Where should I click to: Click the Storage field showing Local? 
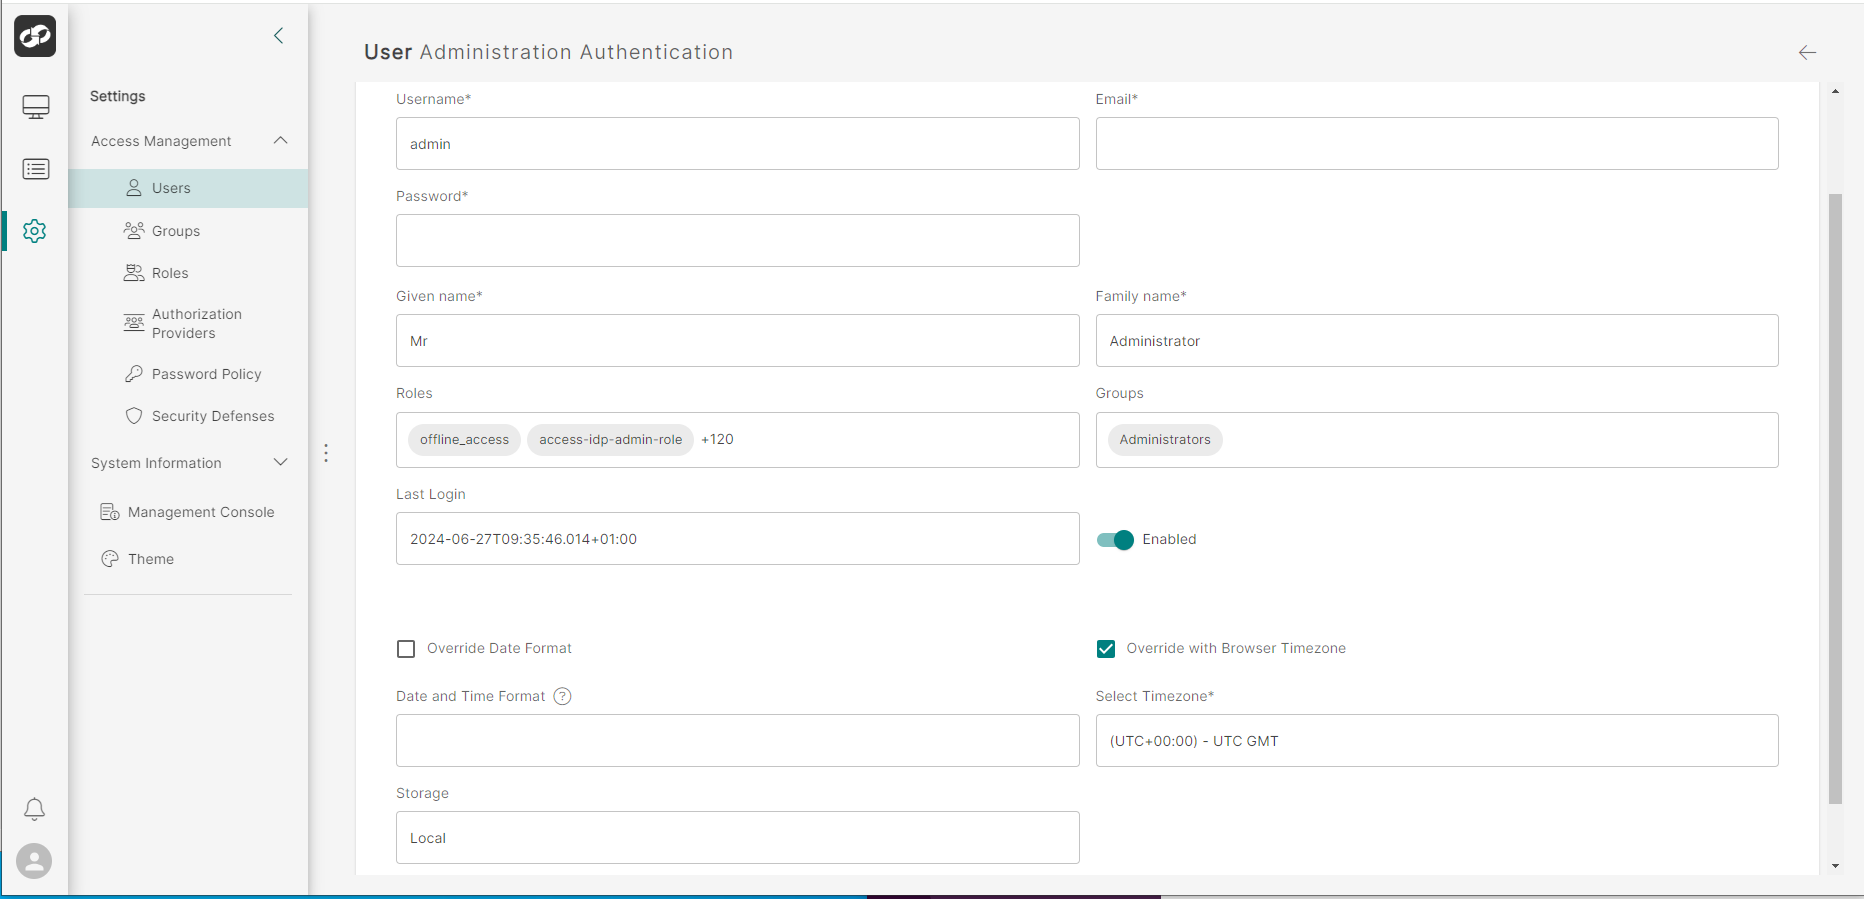(738, 838)
